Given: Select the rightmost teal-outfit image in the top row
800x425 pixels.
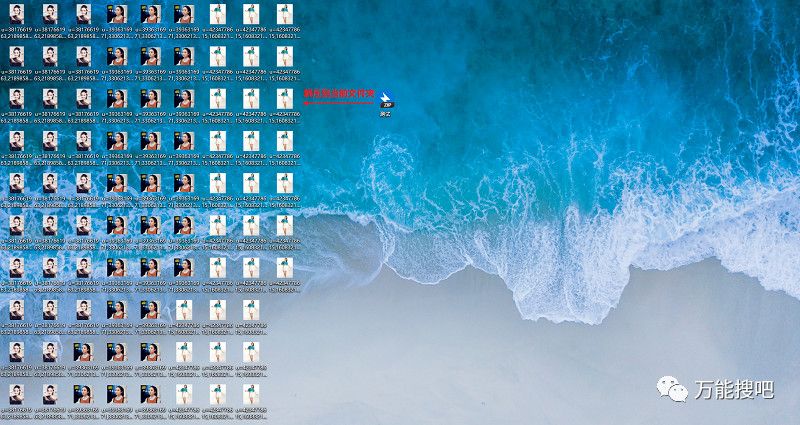Looking at the screenshot, I should pyautogui.click(x=284, y=13).
